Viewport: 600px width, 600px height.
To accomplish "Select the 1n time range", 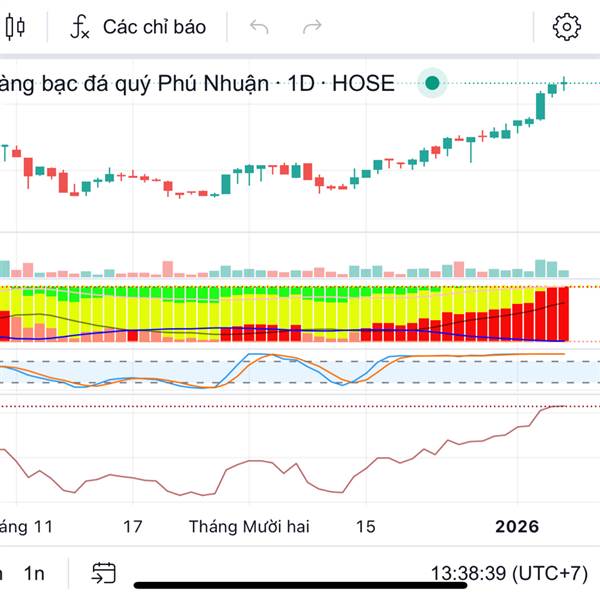I will pos(35,573).
